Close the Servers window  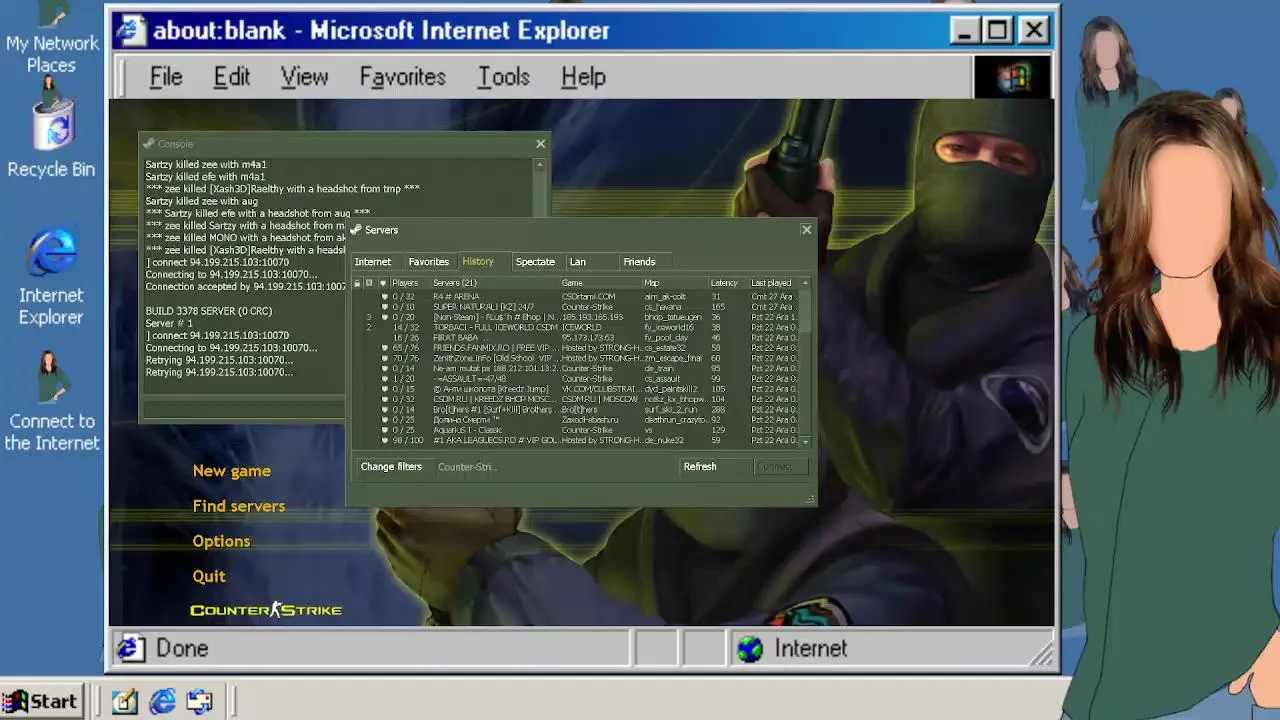(806, 230)
